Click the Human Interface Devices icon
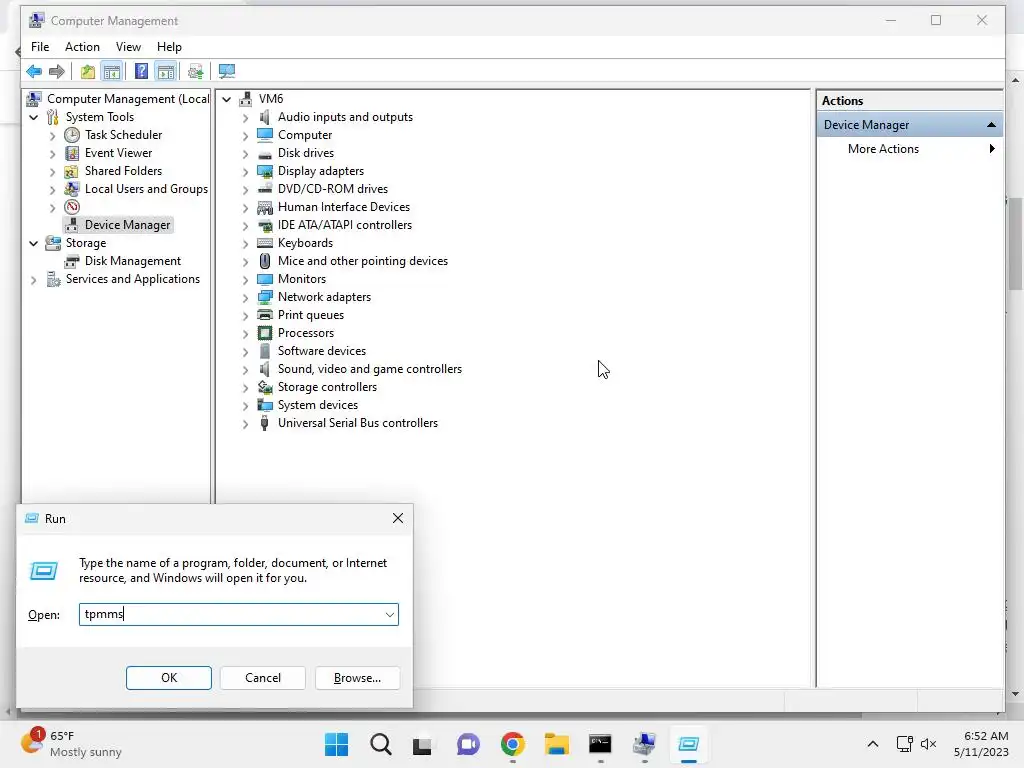1024x768 pixels. pyautogui.click(x=264, y=207)
